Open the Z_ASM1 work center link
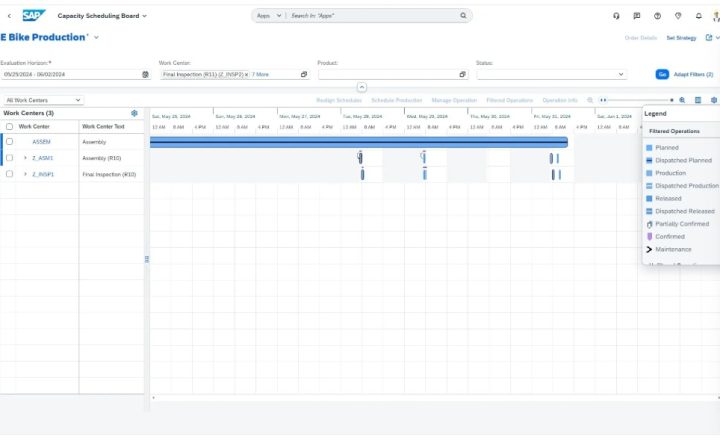Screen dimensions: 720x440 pos(43,158)
